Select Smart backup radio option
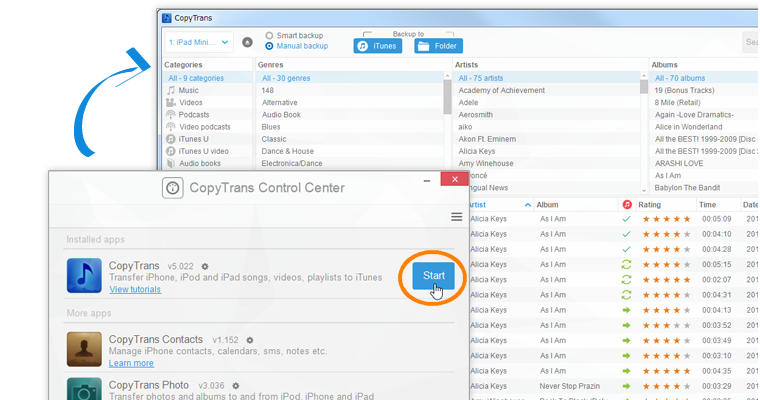 pos(294,35)
